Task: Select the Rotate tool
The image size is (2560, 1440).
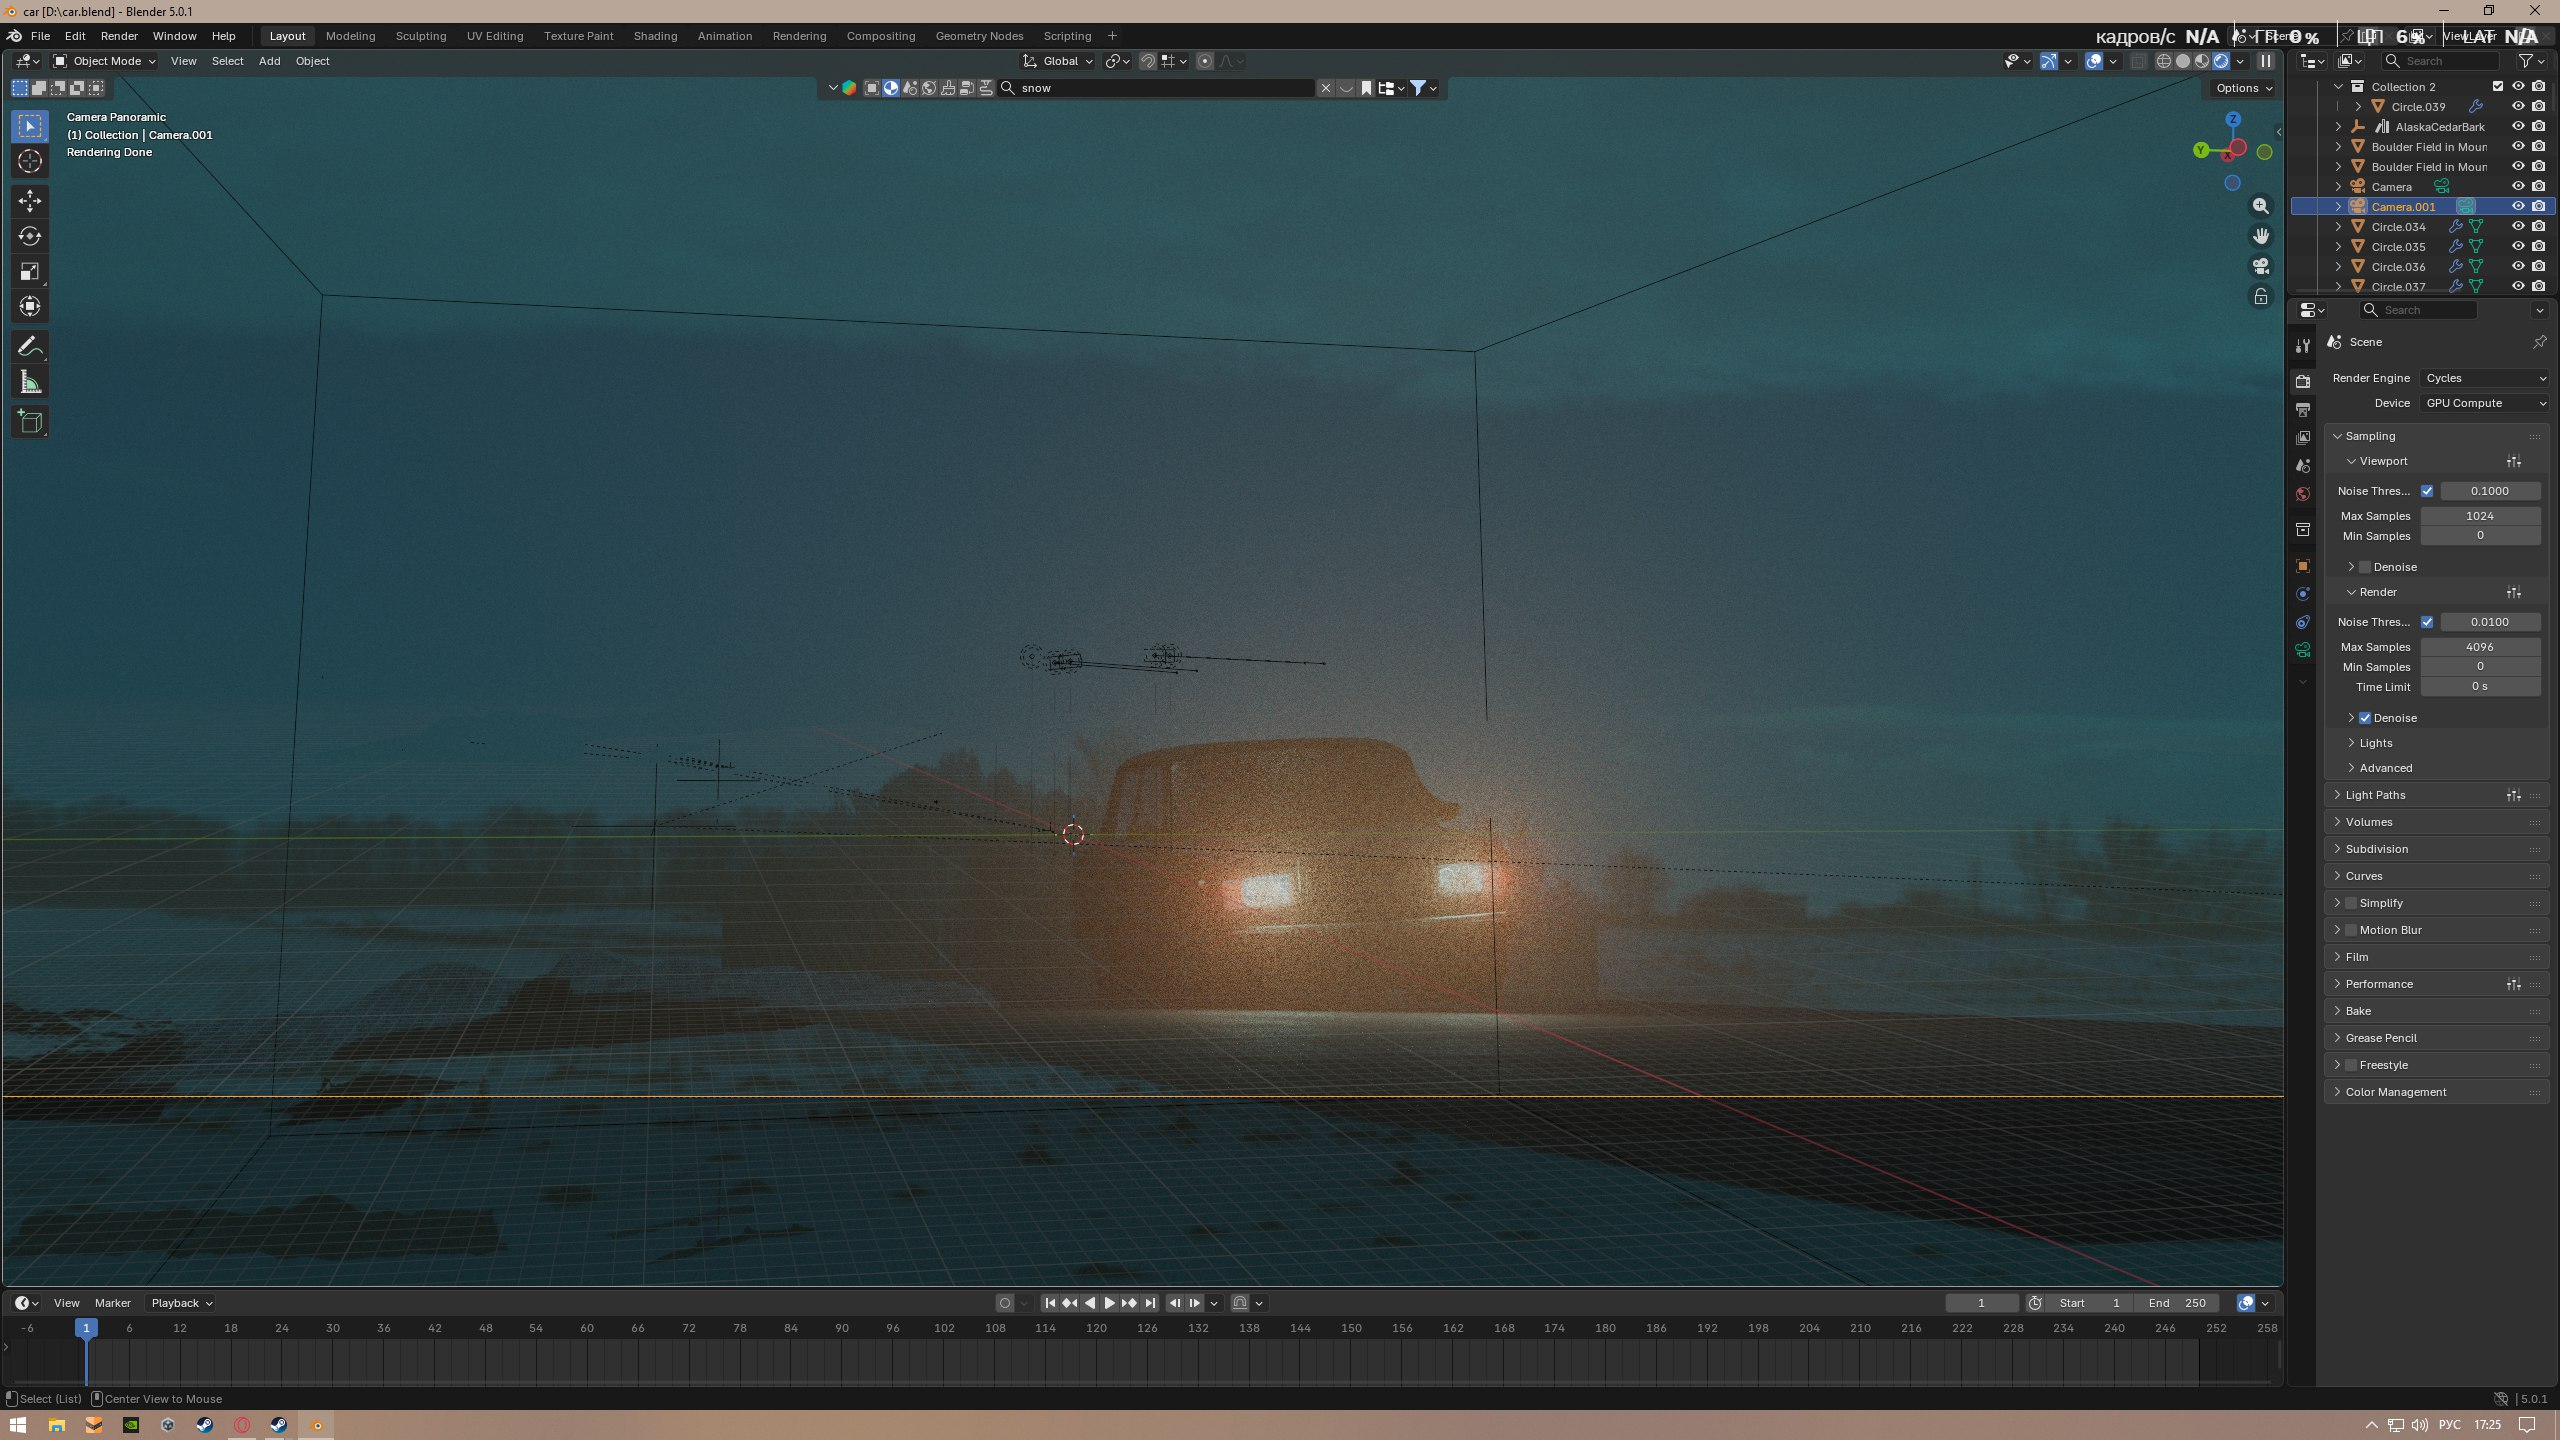Action: [x=30, y=236]
